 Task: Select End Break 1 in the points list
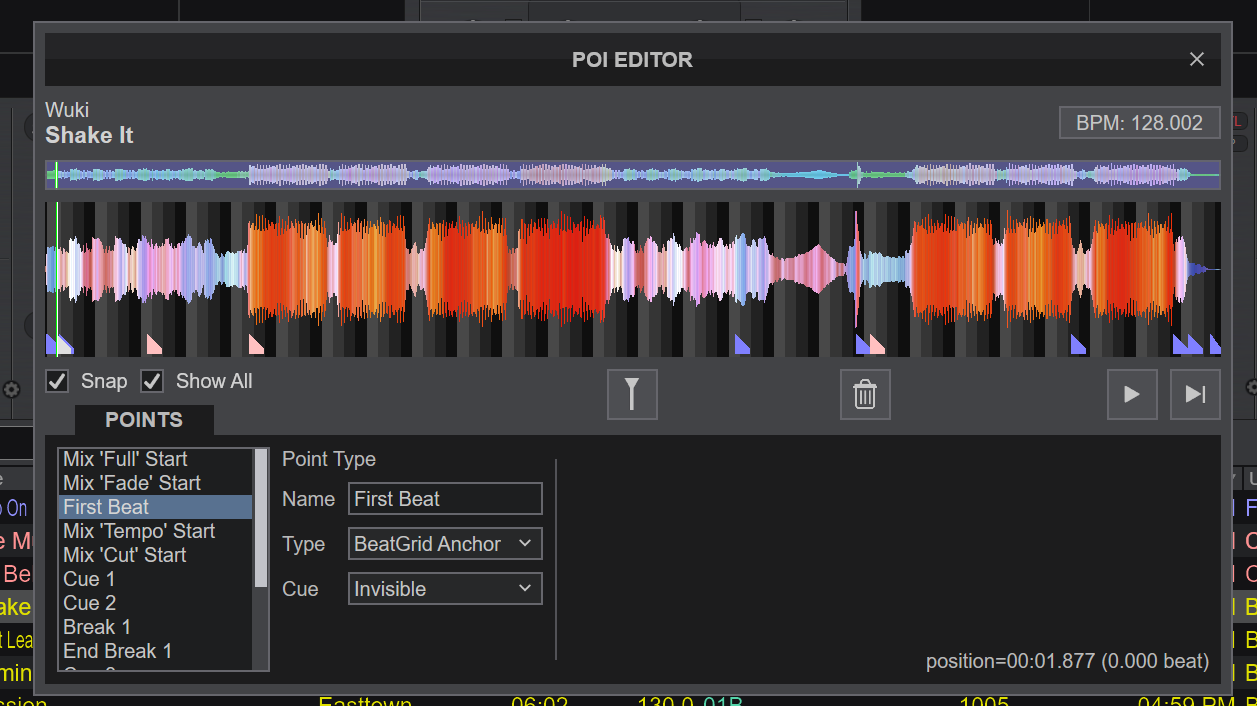coord(155,651)
